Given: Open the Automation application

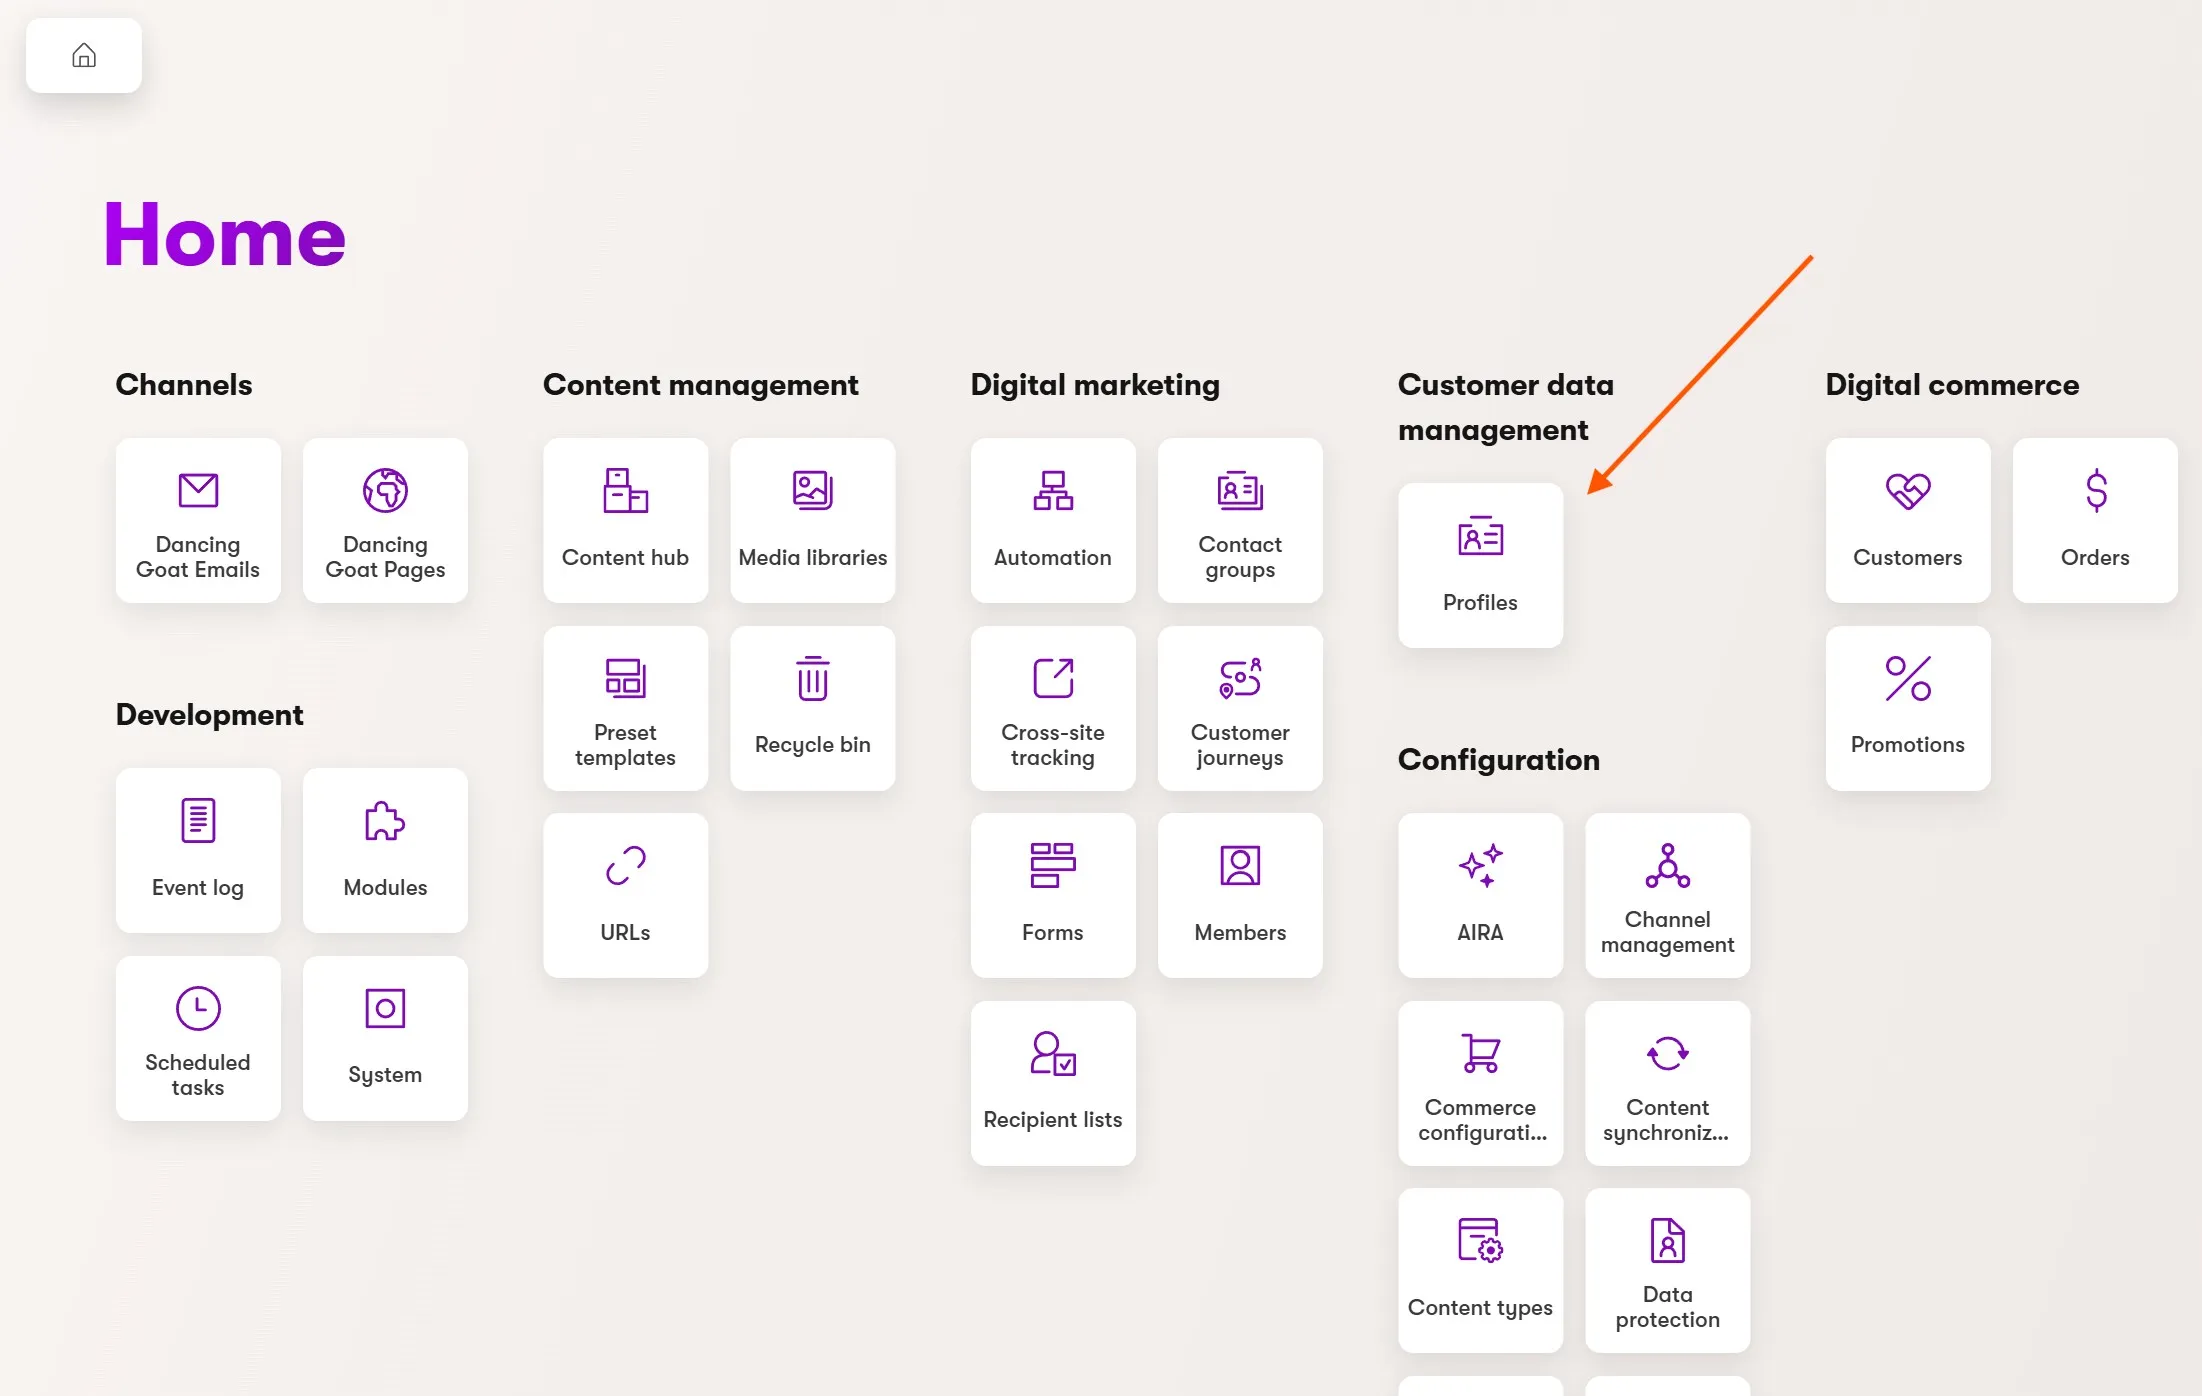Looking at the screenshot, I should (1052, 520).
